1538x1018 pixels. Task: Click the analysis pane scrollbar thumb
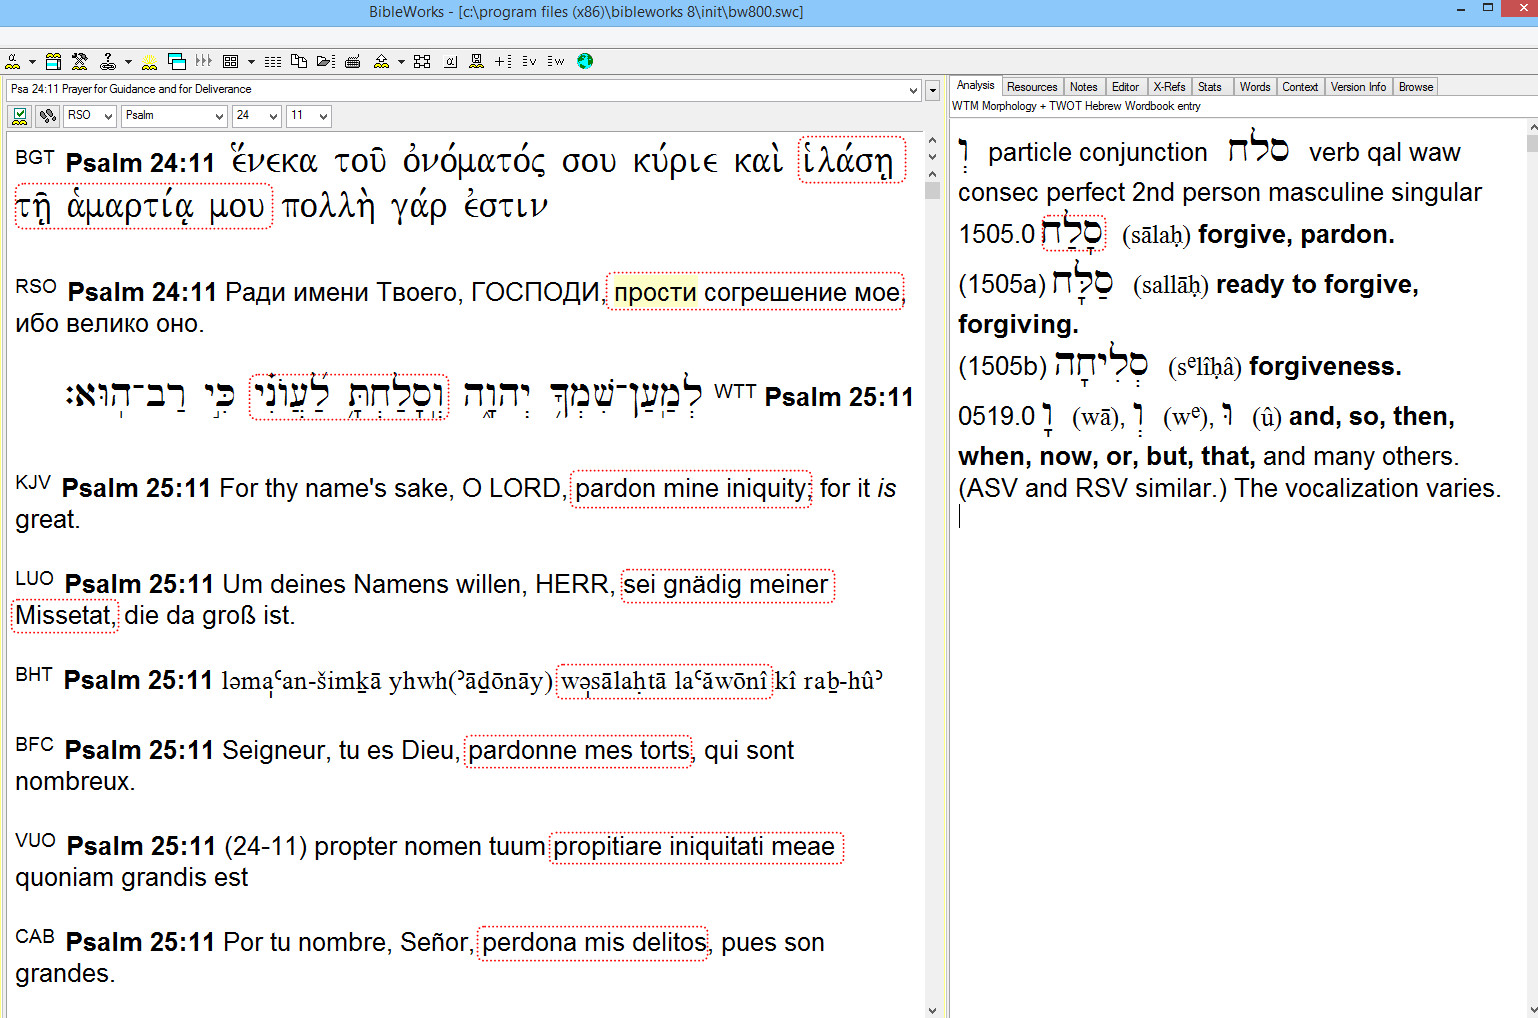coord(1532,143)
